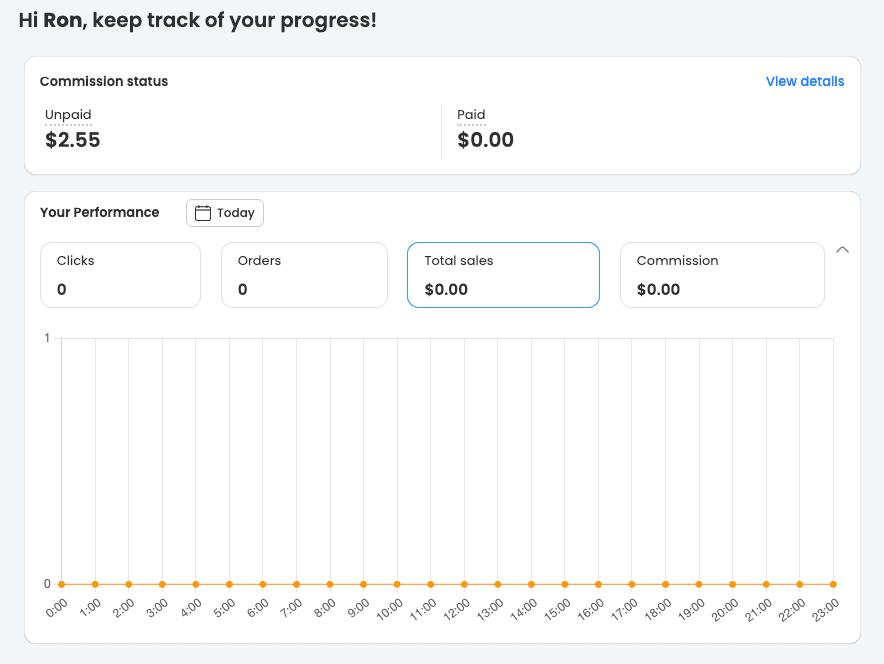Click the chart data point at 6:00
This screenshot has height=664, width=884.
click(x=262, y=584)
